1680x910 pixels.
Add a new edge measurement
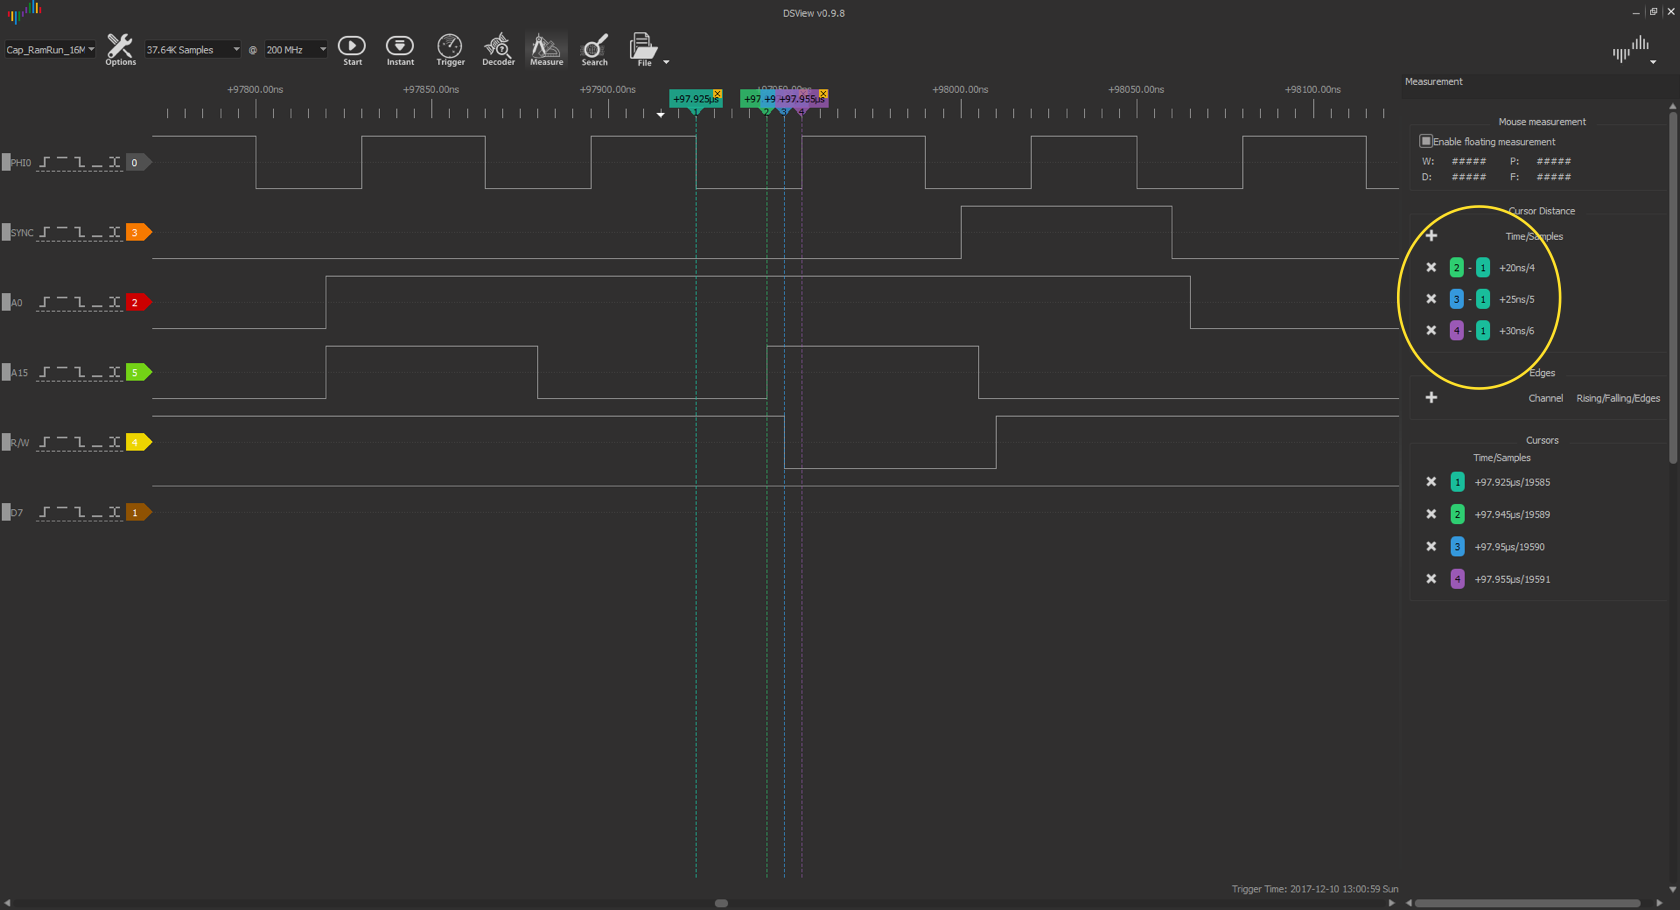tap(1431, 398)
